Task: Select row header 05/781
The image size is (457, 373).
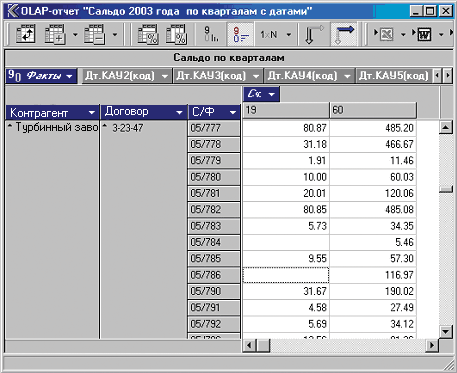Action: tap(214, 193)
